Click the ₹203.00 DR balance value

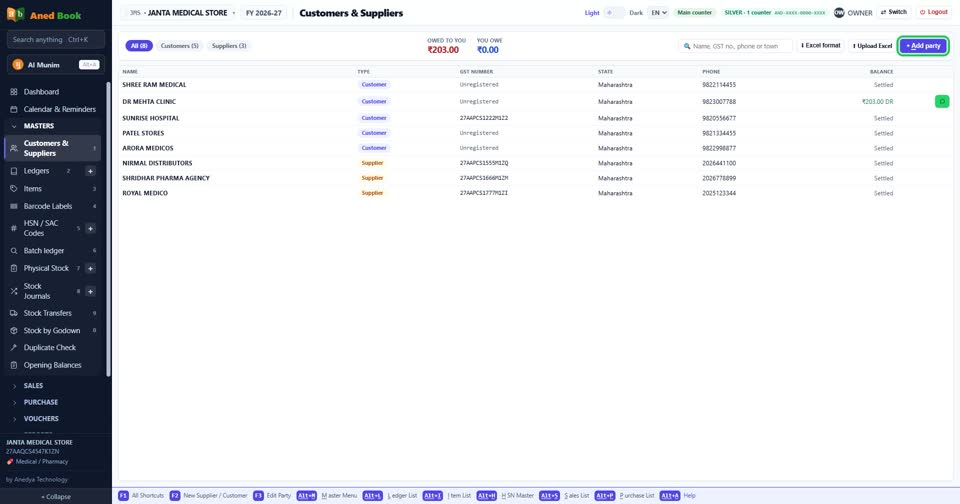[877, 102]
